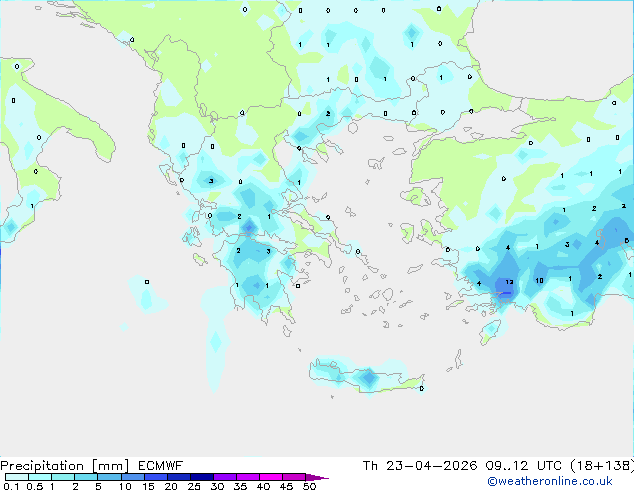Click the legend label 10

125,486
